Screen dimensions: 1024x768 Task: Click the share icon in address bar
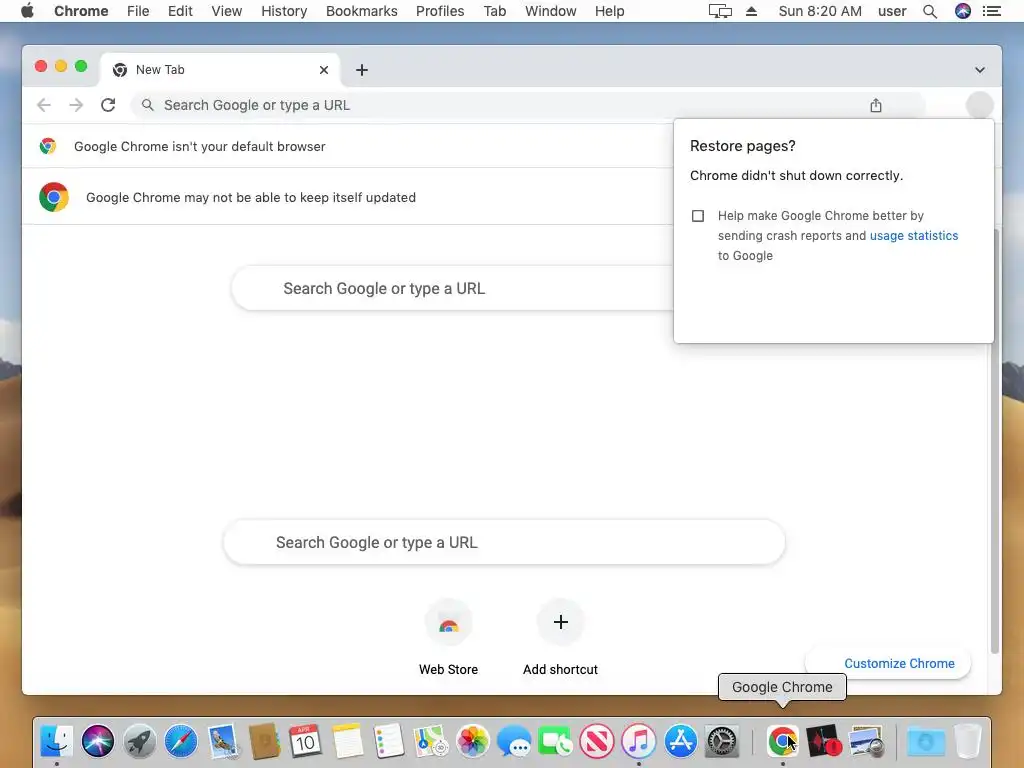876,105
